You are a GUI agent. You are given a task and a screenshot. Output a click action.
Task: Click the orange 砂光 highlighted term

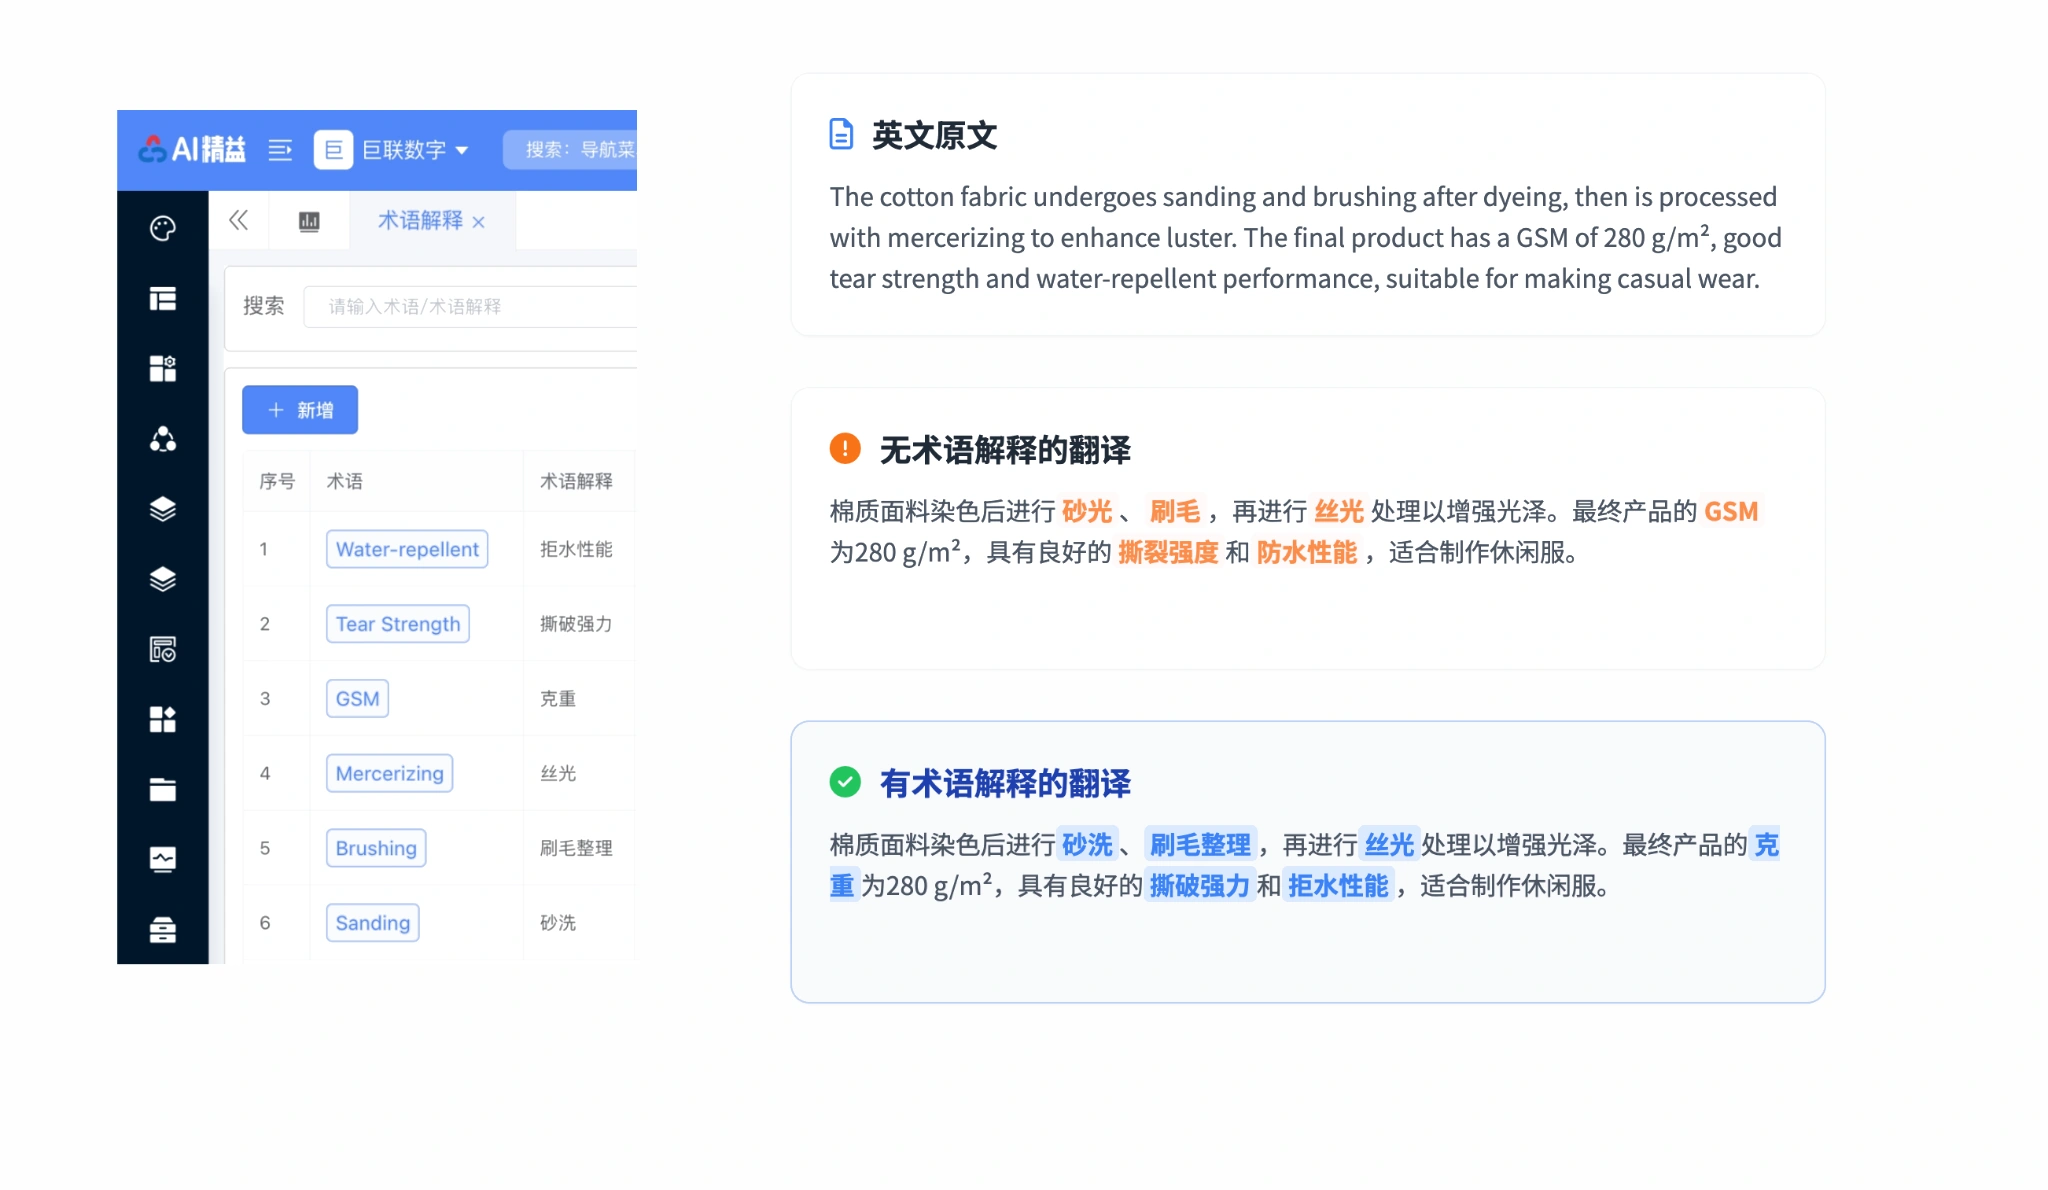[1087, 511]
